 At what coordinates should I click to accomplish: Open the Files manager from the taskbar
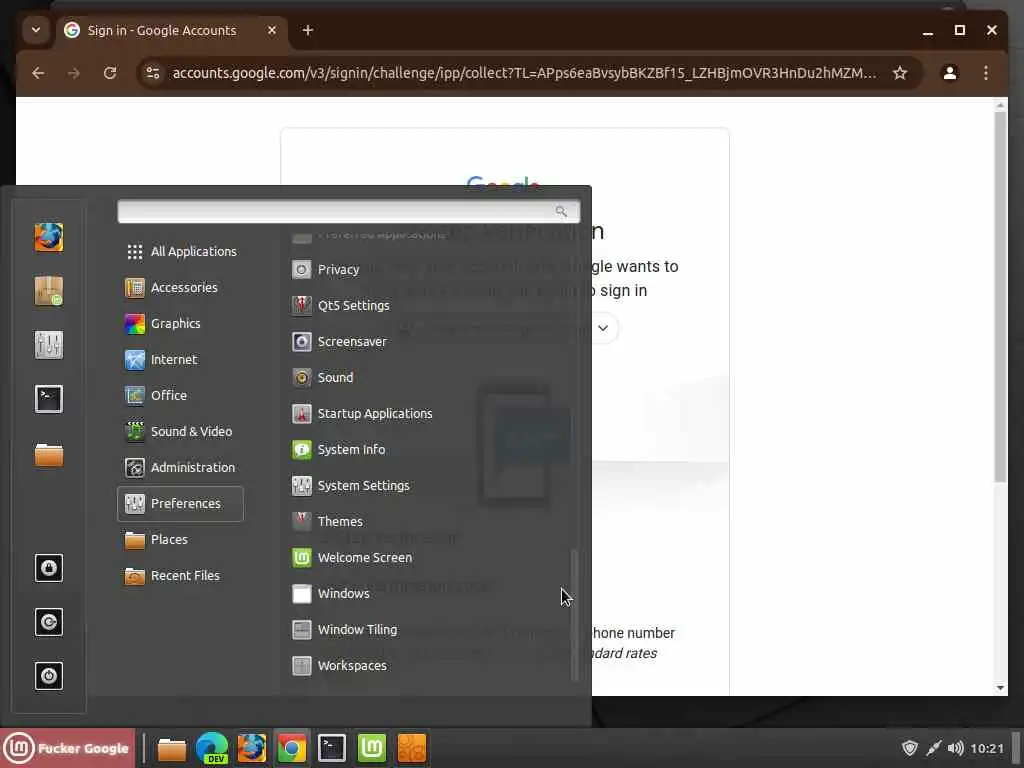pyautogui.click(x=172, y=748)
